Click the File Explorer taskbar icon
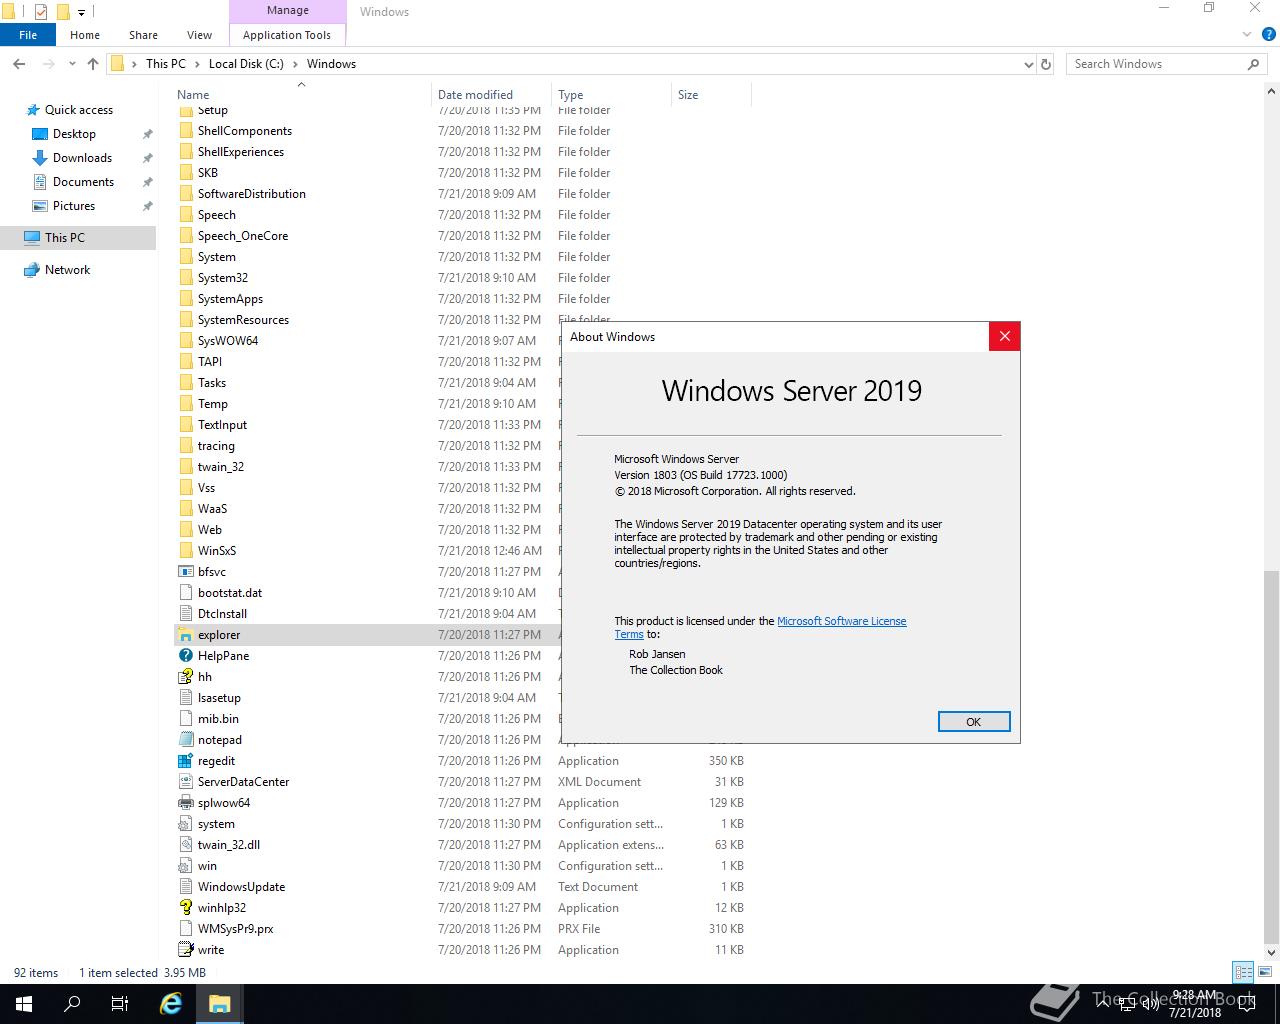1280x1024 pixels. coord(220,1004)
